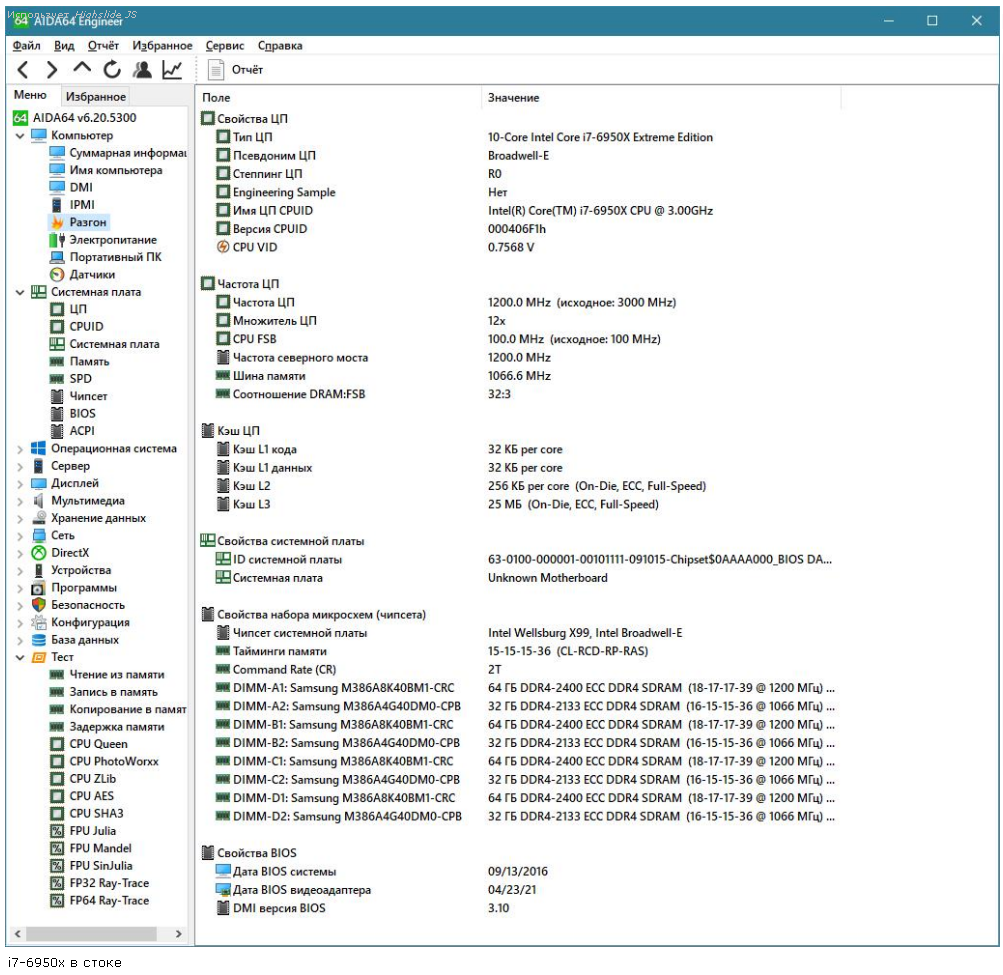Viewport: 1003px width, 975px height.
Task: Expand the DirectX tree node
Action: (x=20, y=553)
